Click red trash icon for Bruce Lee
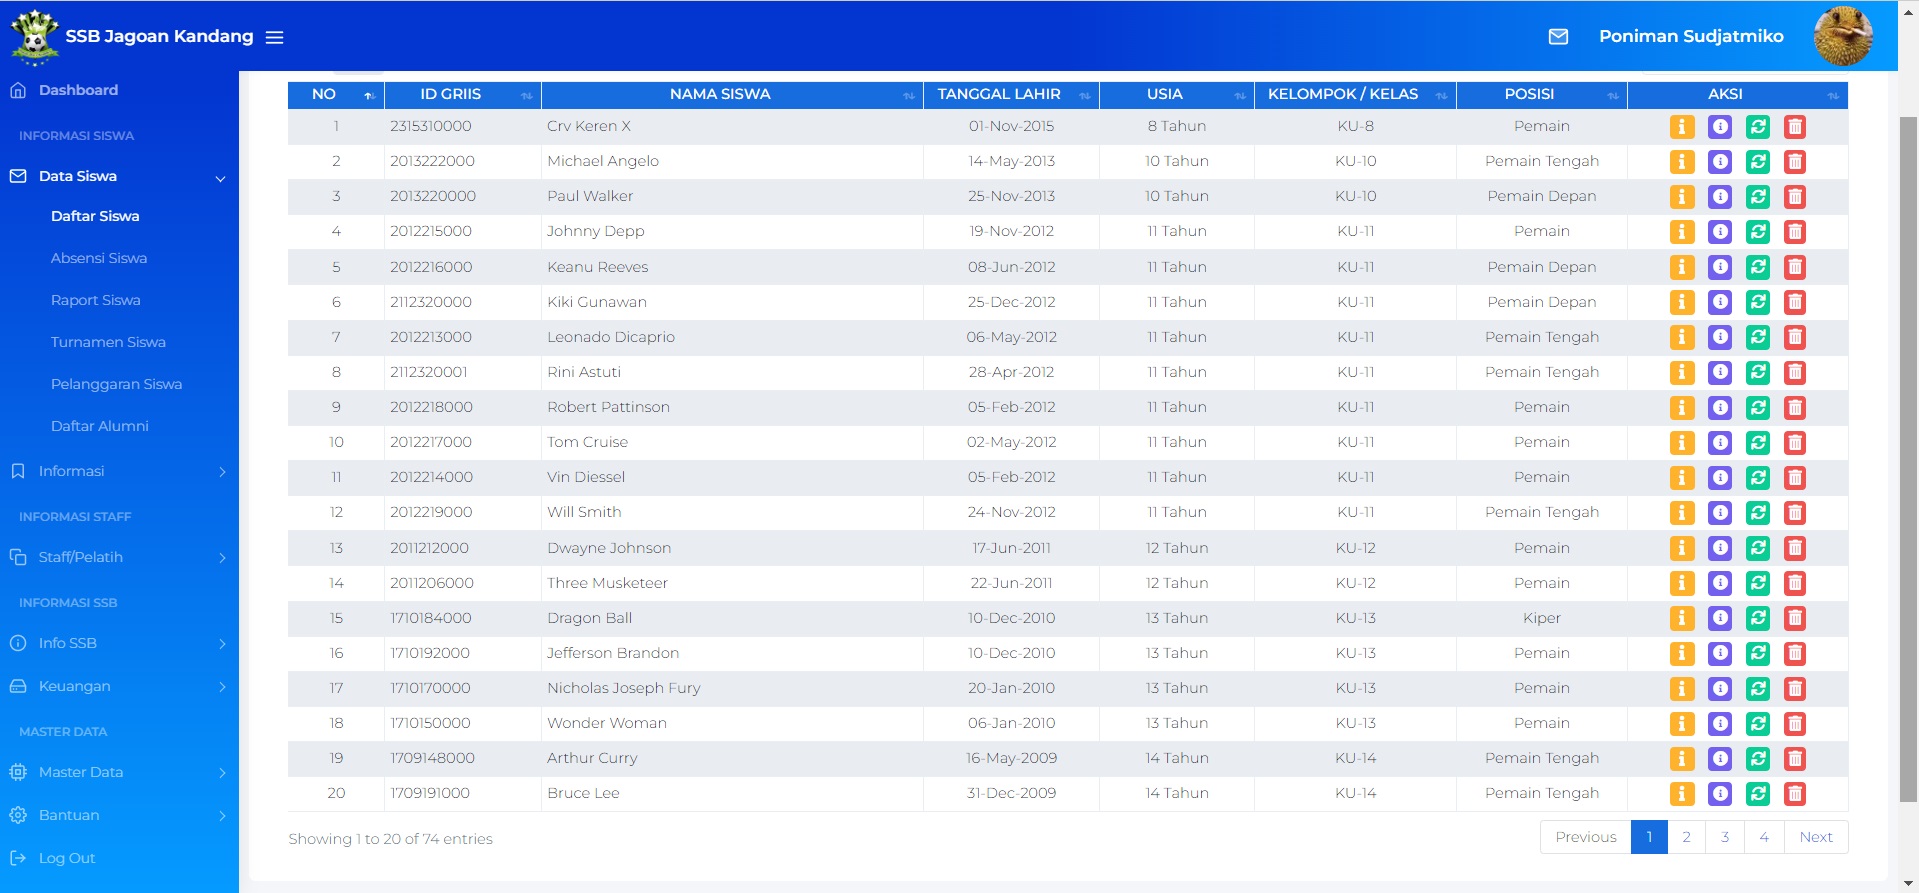The height and width of the screenshot is (893, 1919). click(x=1795, y=794)
